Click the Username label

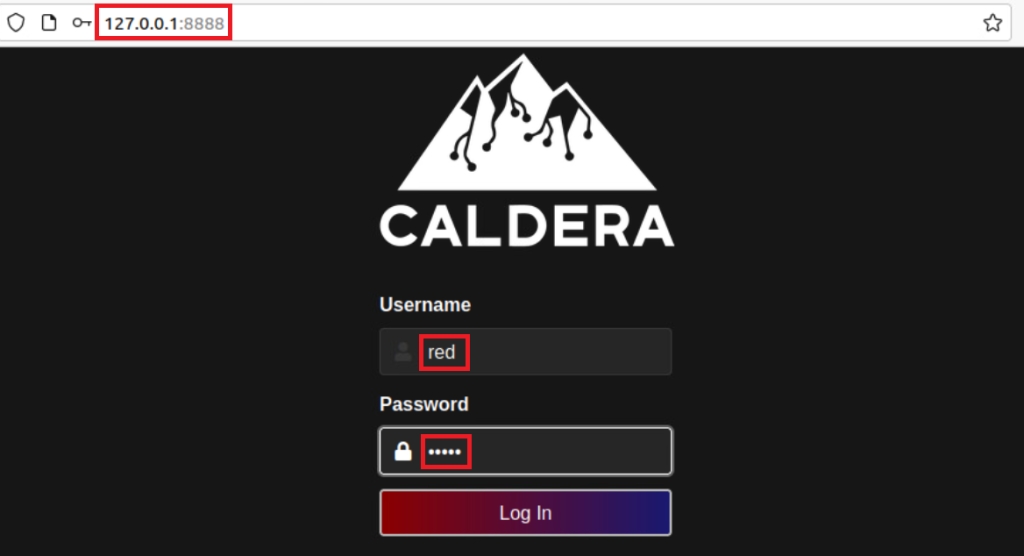pyautogui.click(x=425, y=305)
